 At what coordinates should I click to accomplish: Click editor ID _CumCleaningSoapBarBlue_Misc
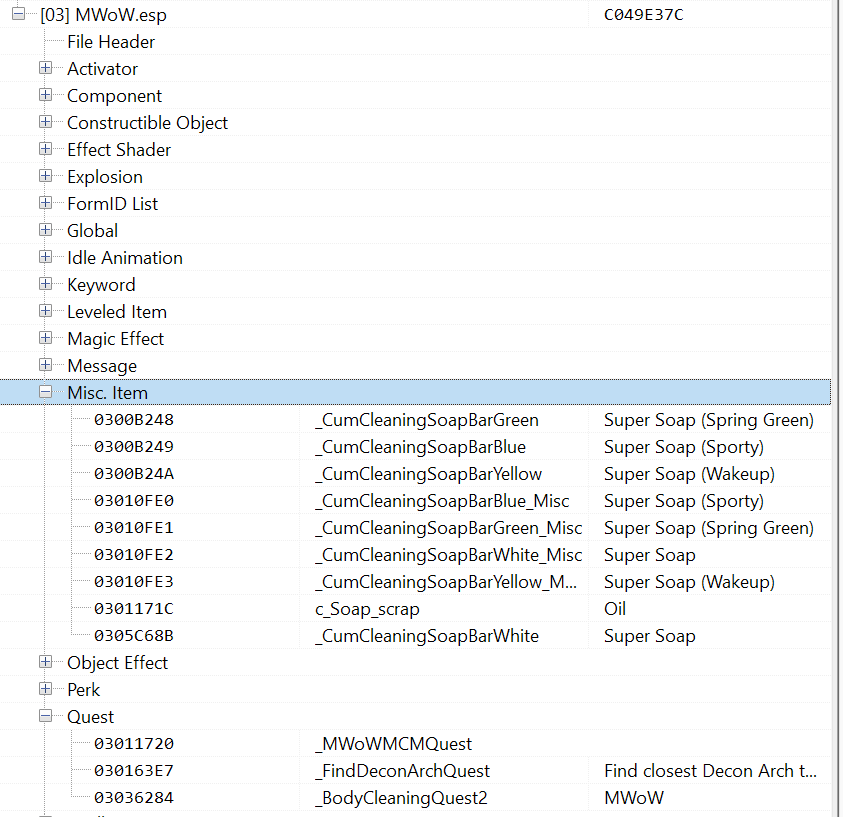click(442, 501)
